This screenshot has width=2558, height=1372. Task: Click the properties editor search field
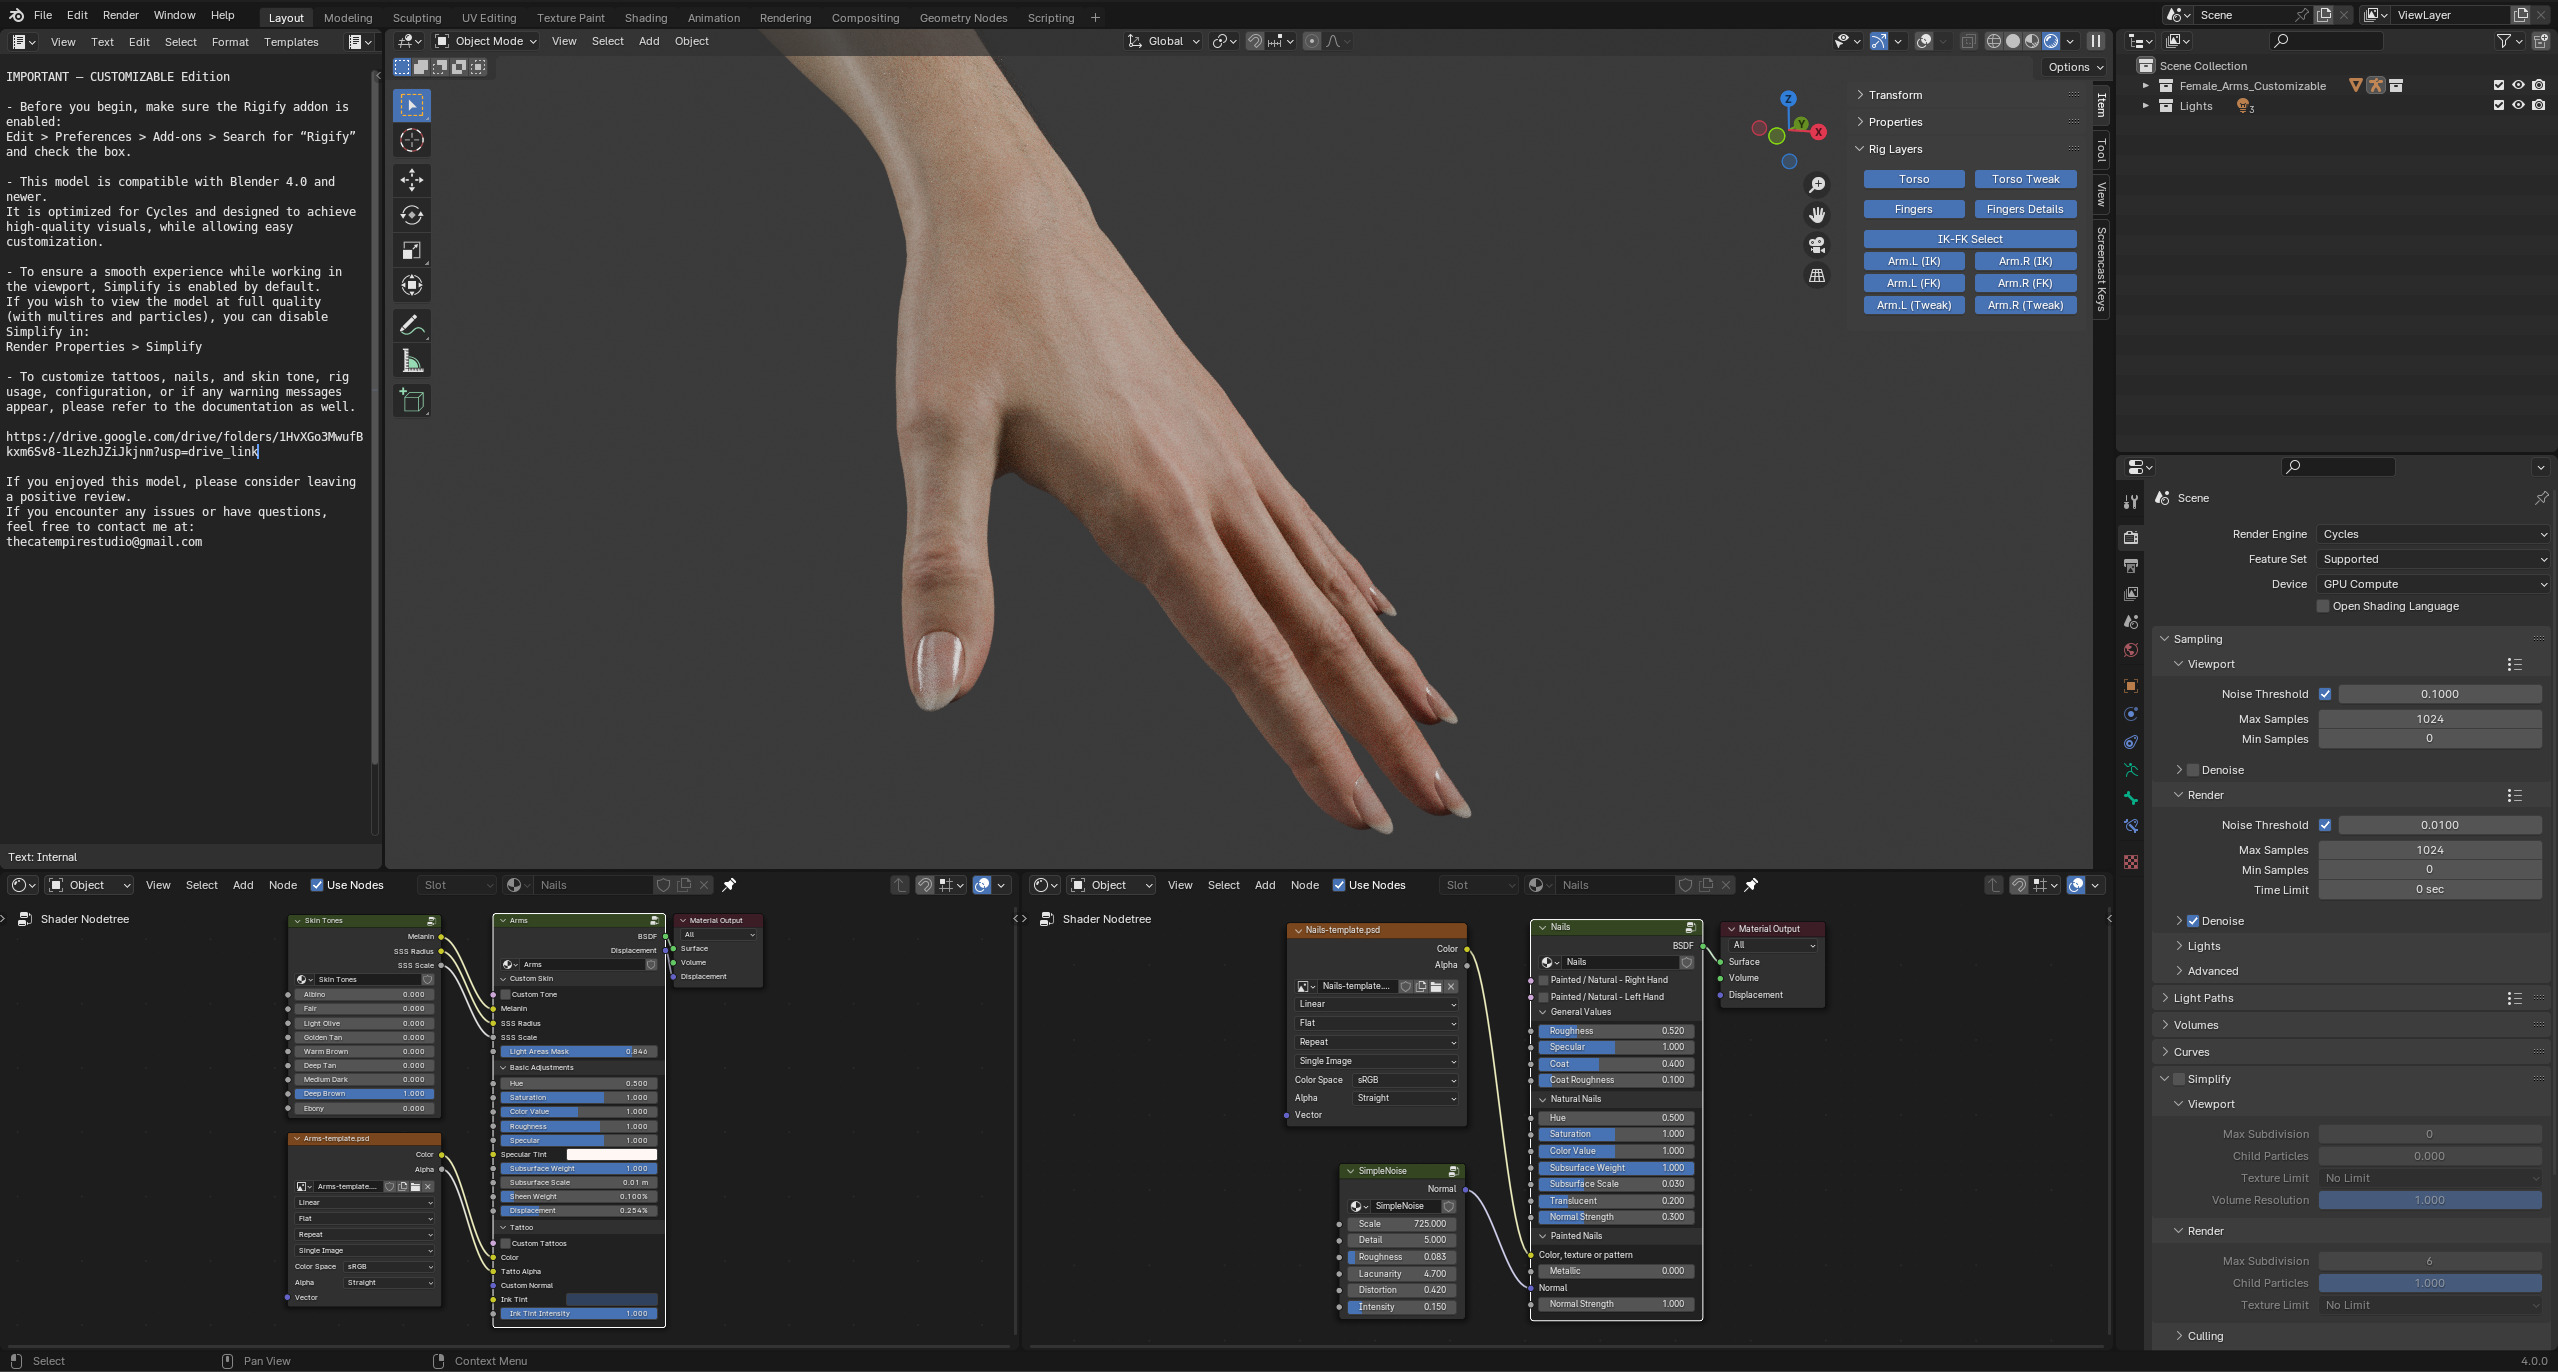pos(2337,467)
